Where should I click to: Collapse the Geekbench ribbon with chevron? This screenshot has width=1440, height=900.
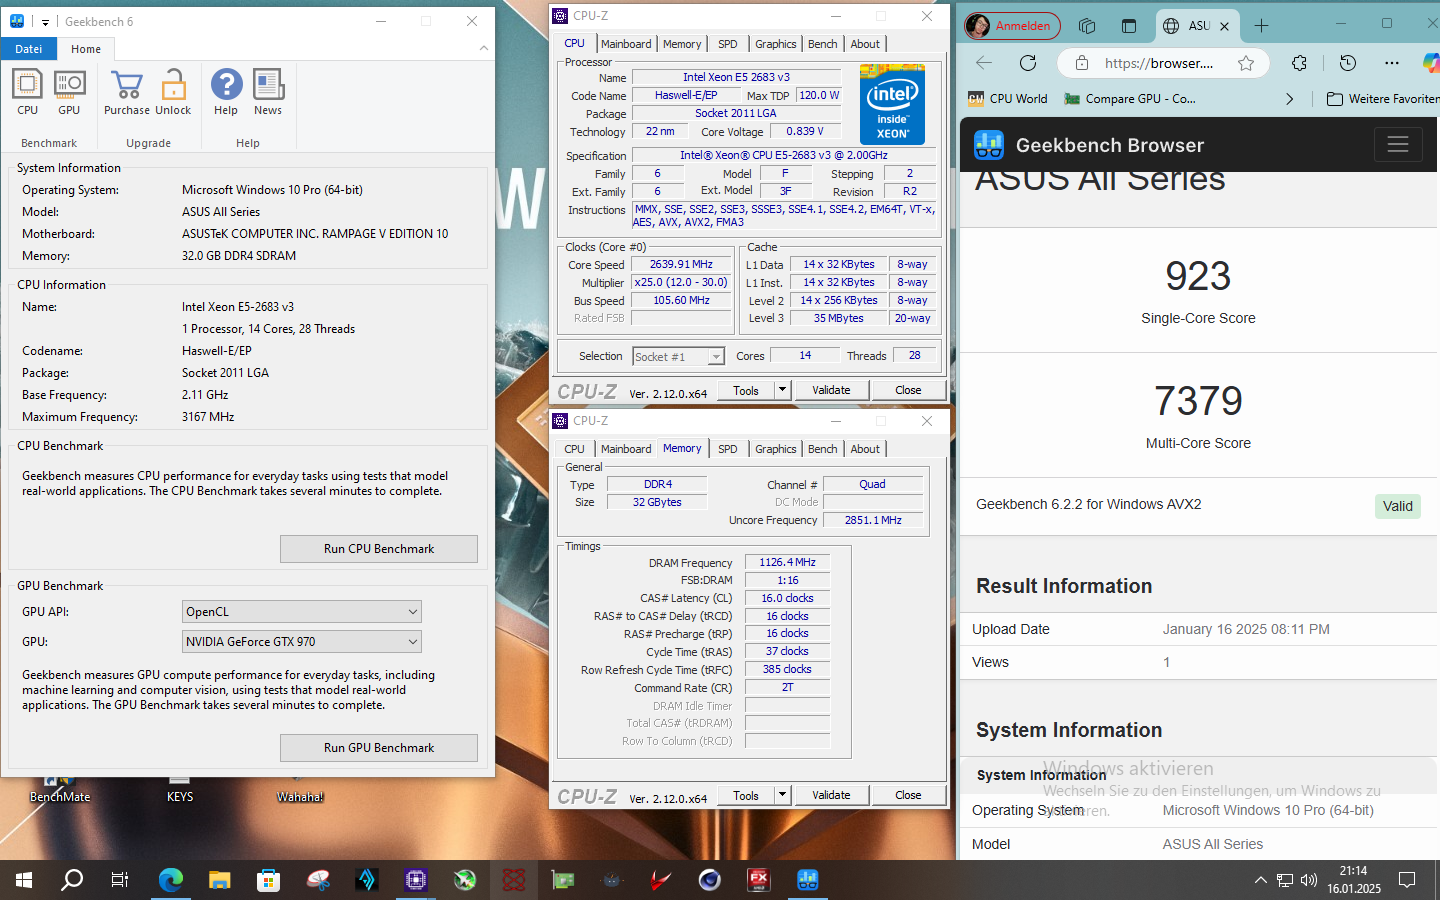pyautogui.click(x=484, y=48)
